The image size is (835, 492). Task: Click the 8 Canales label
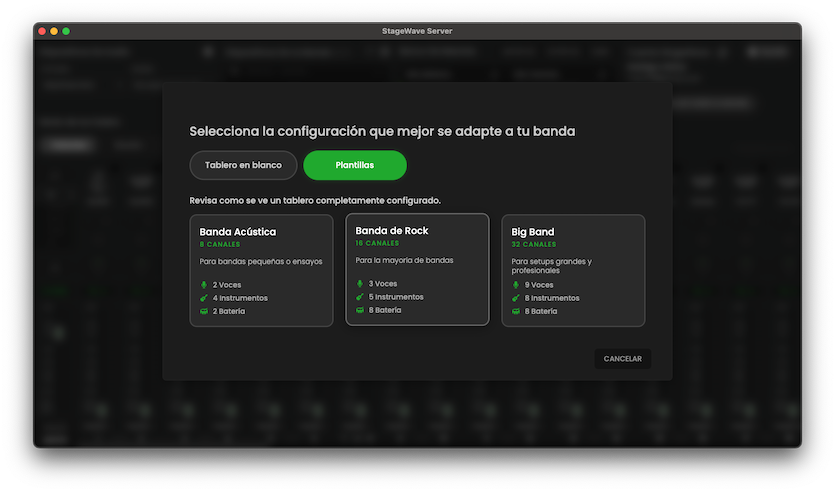coord(221,244)
